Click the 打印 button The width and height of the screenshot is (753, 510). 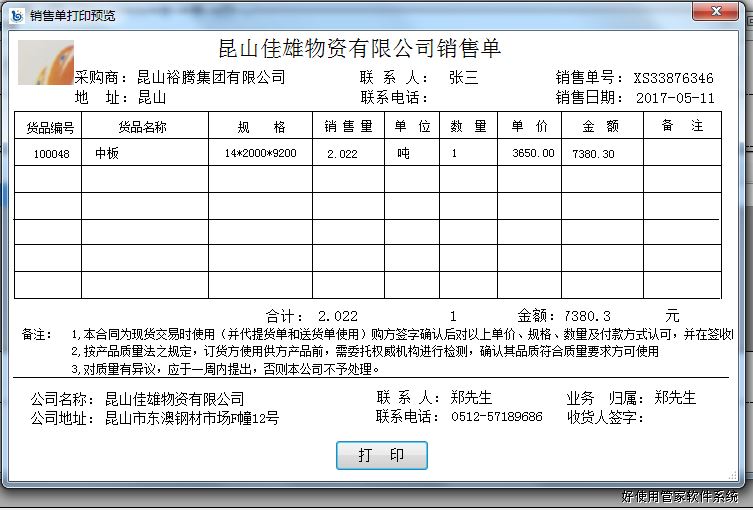[x=381, y=455]
